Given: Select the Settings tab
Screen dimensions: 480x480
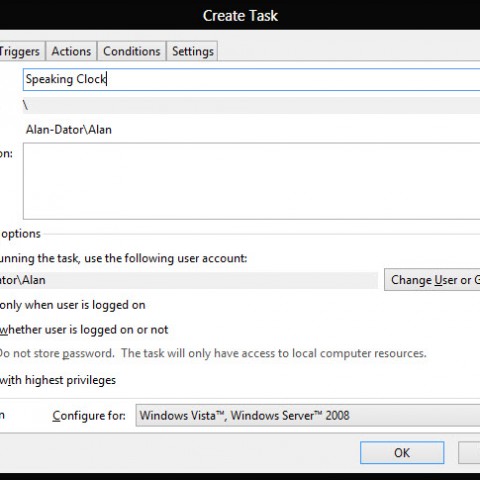Looking at the screenshot, I should [x=193, y=51].
